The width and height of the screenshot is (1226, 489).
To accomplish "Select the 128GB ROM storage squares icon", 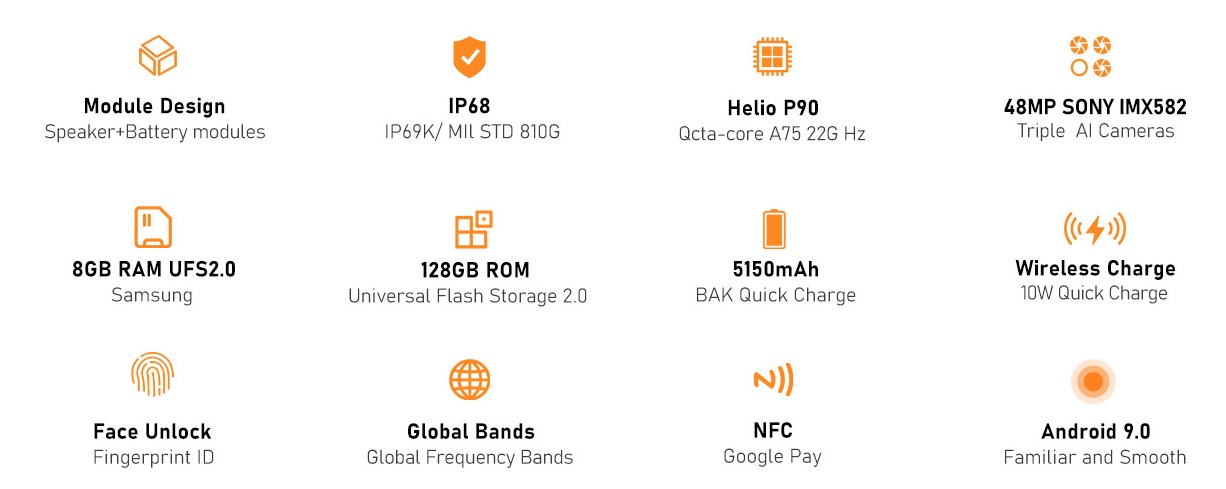I will (x=473, y=229).
